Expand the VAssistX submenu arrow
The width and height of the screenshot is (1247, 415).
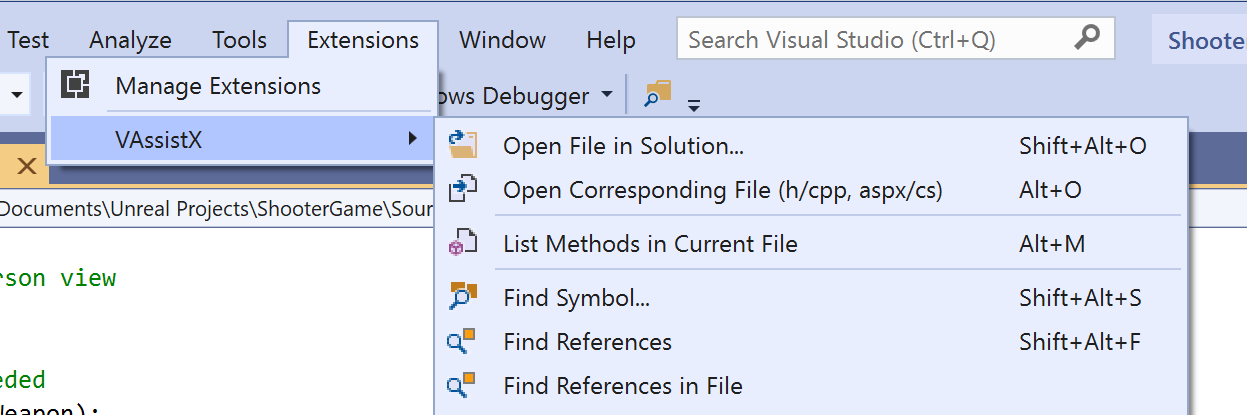(413, 139)
